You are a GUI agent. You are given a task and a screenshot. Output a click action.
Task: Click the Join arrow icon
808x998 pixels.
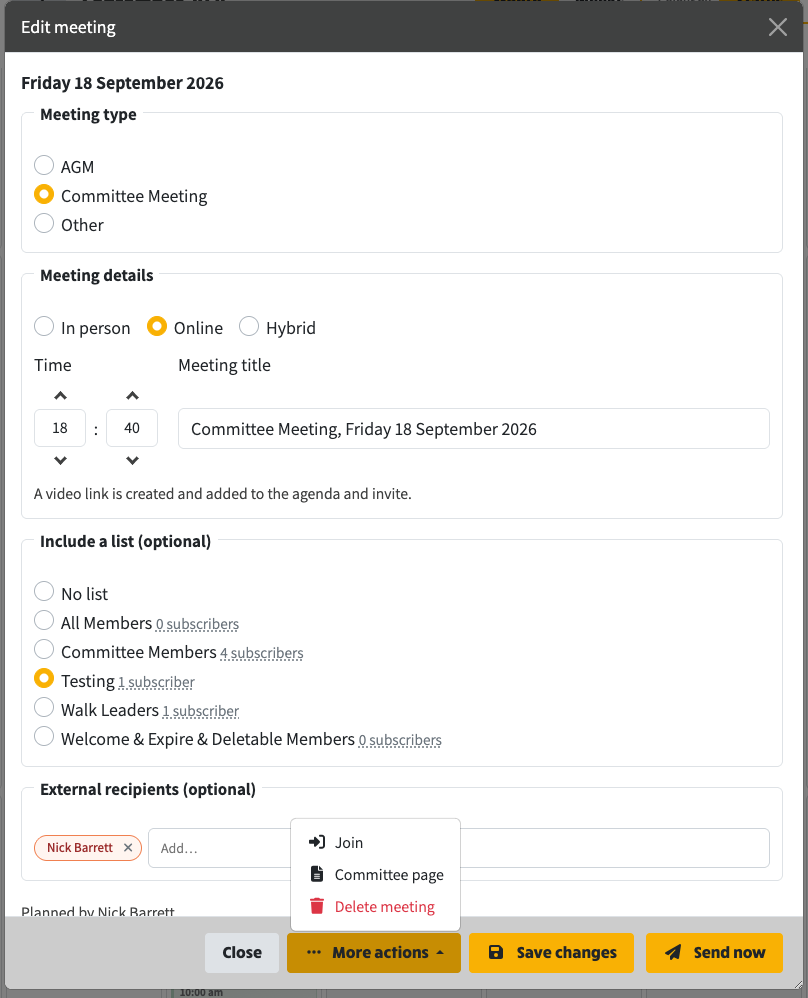[317, 842]
